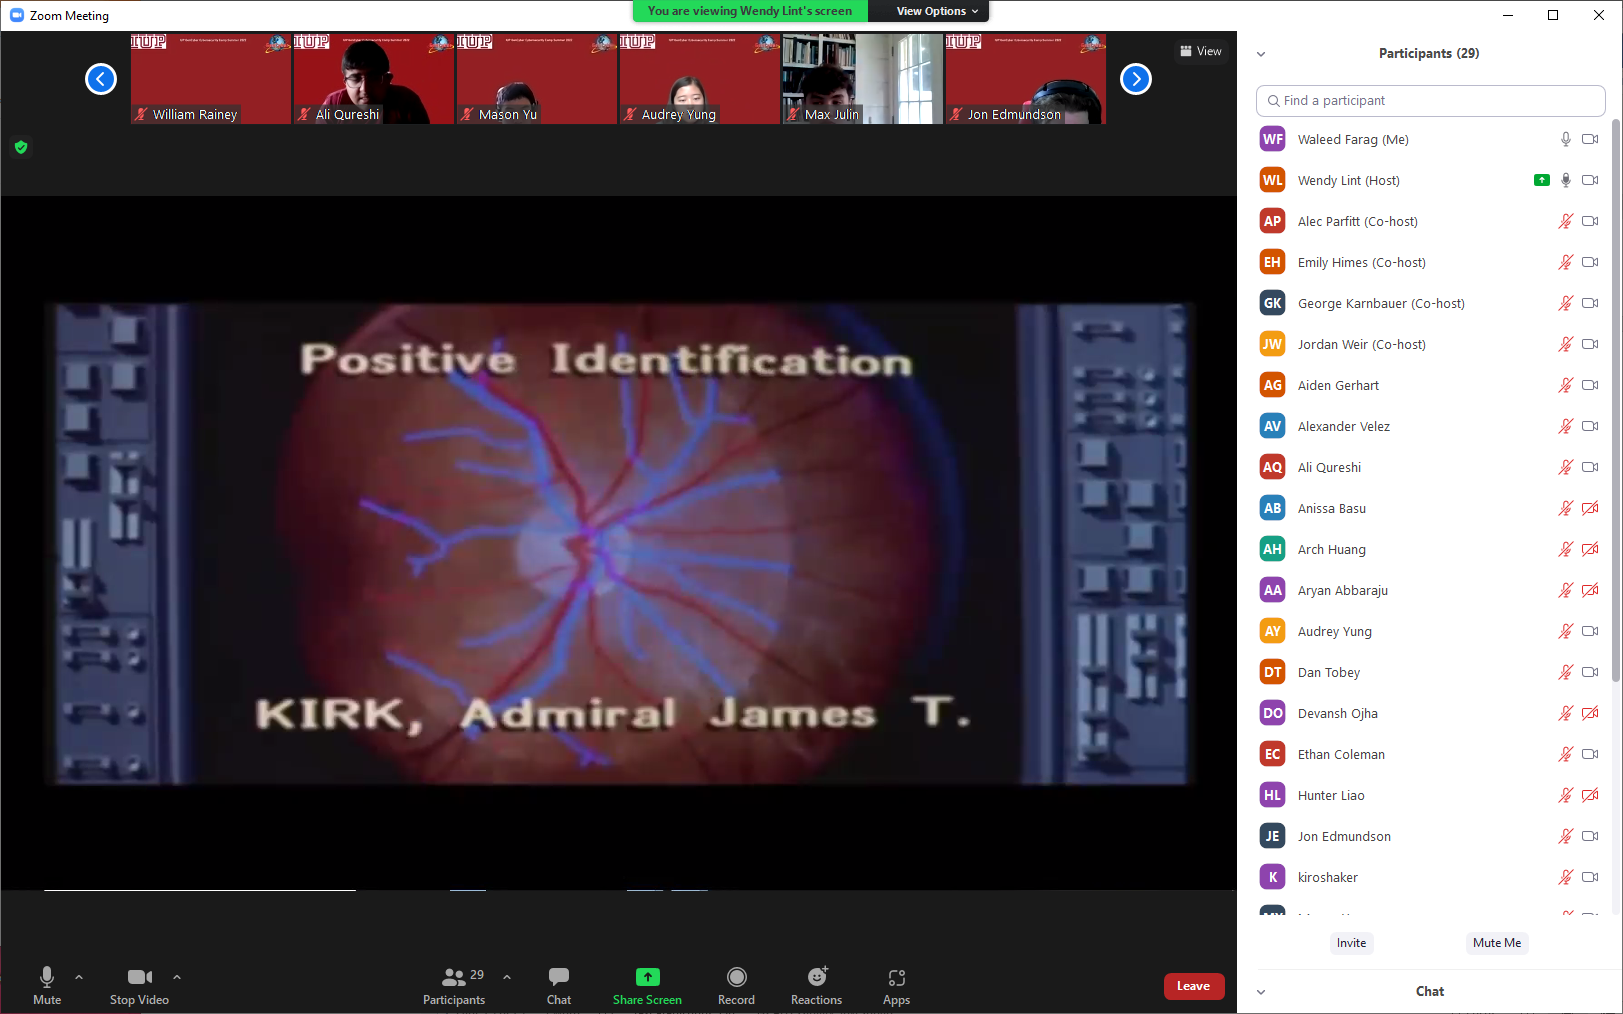The height and width of the screenshot is (1014, 1623).
Task: Click Emily Himes' muted microphone icon
Action: (x=1566, y=262)
